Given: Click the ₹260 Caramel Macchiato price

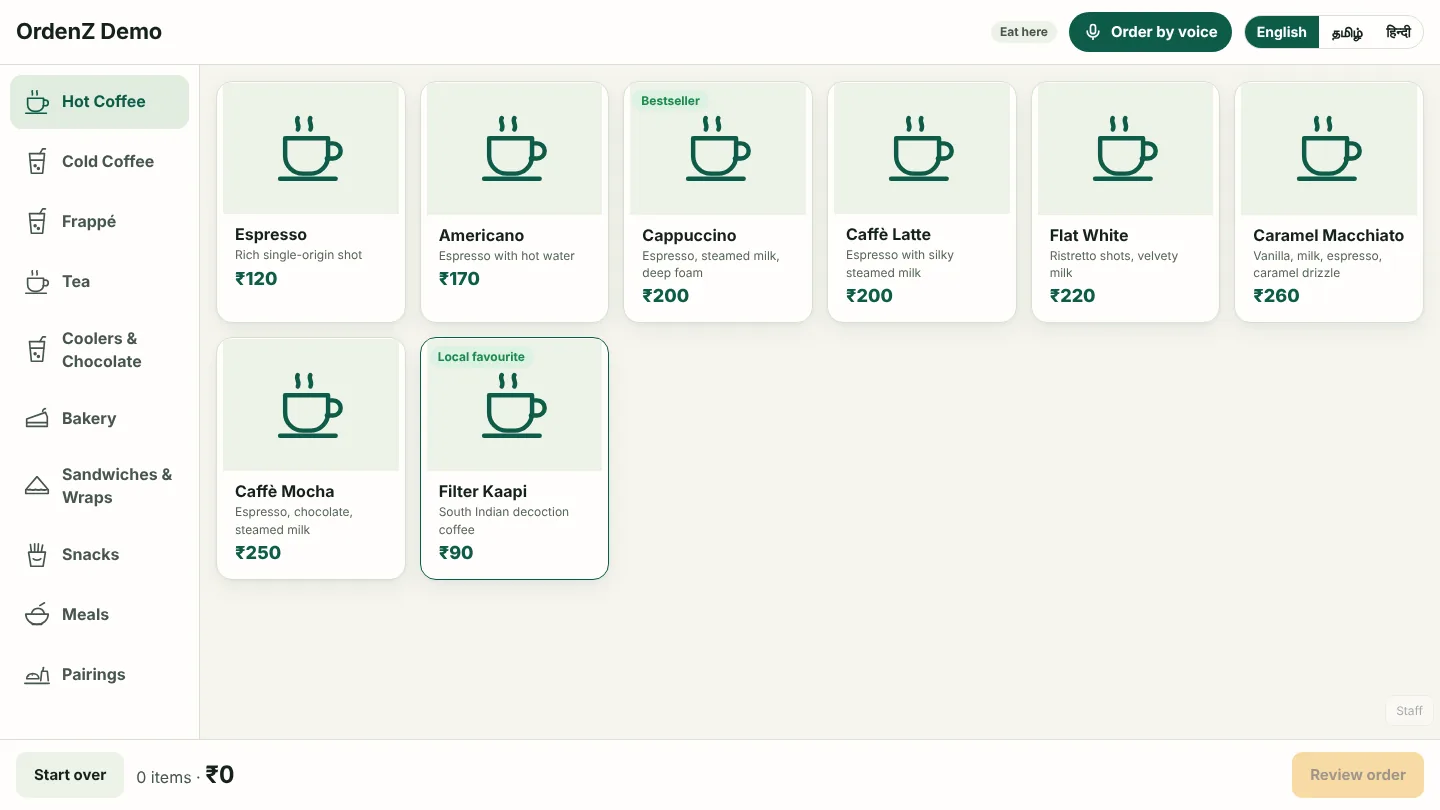Looking at the screenshot, I should [x=1276, y=296].
